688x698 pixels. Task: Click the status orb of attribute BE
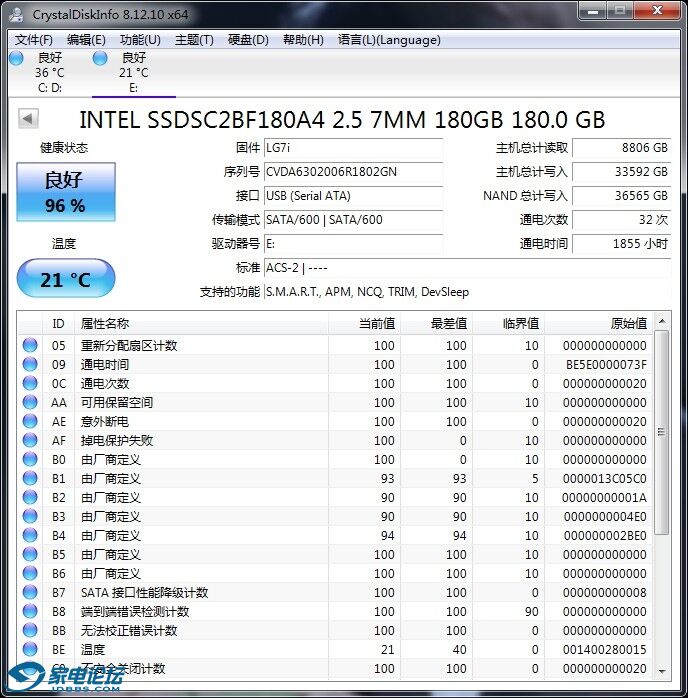point(30,649)
